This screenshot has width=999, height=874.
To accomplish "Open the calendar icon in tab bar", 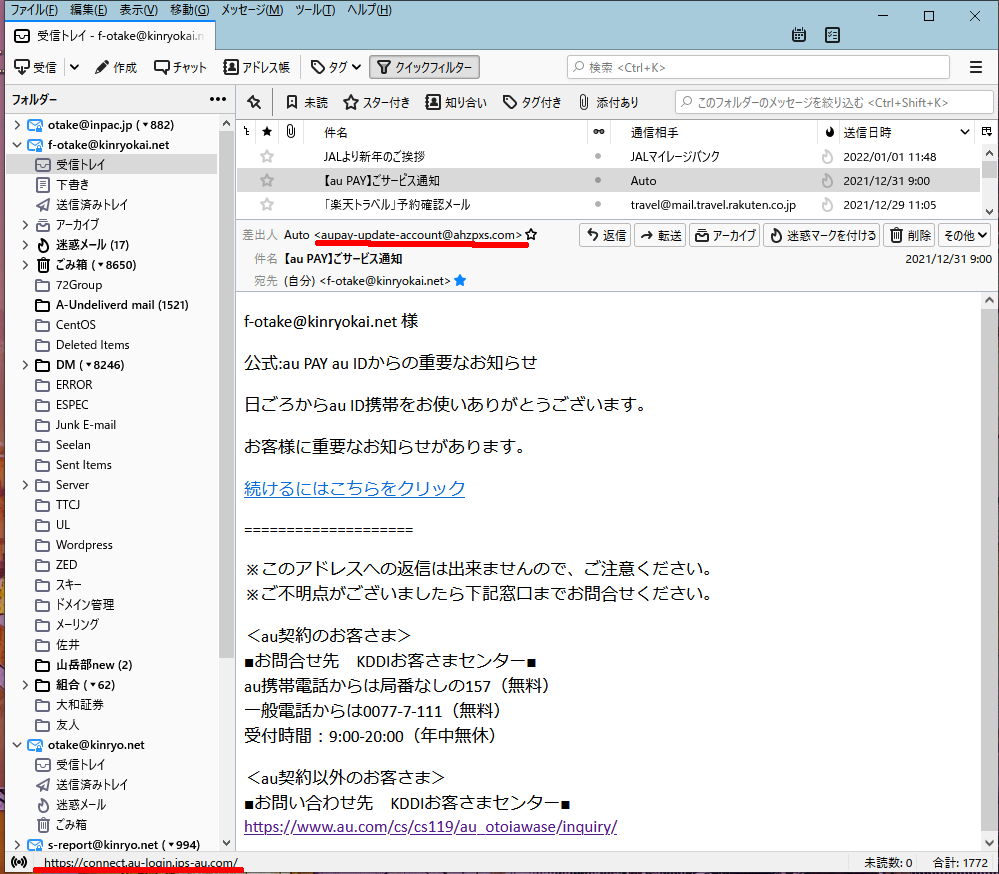I will pyautogui.click(x=798, y=35).
